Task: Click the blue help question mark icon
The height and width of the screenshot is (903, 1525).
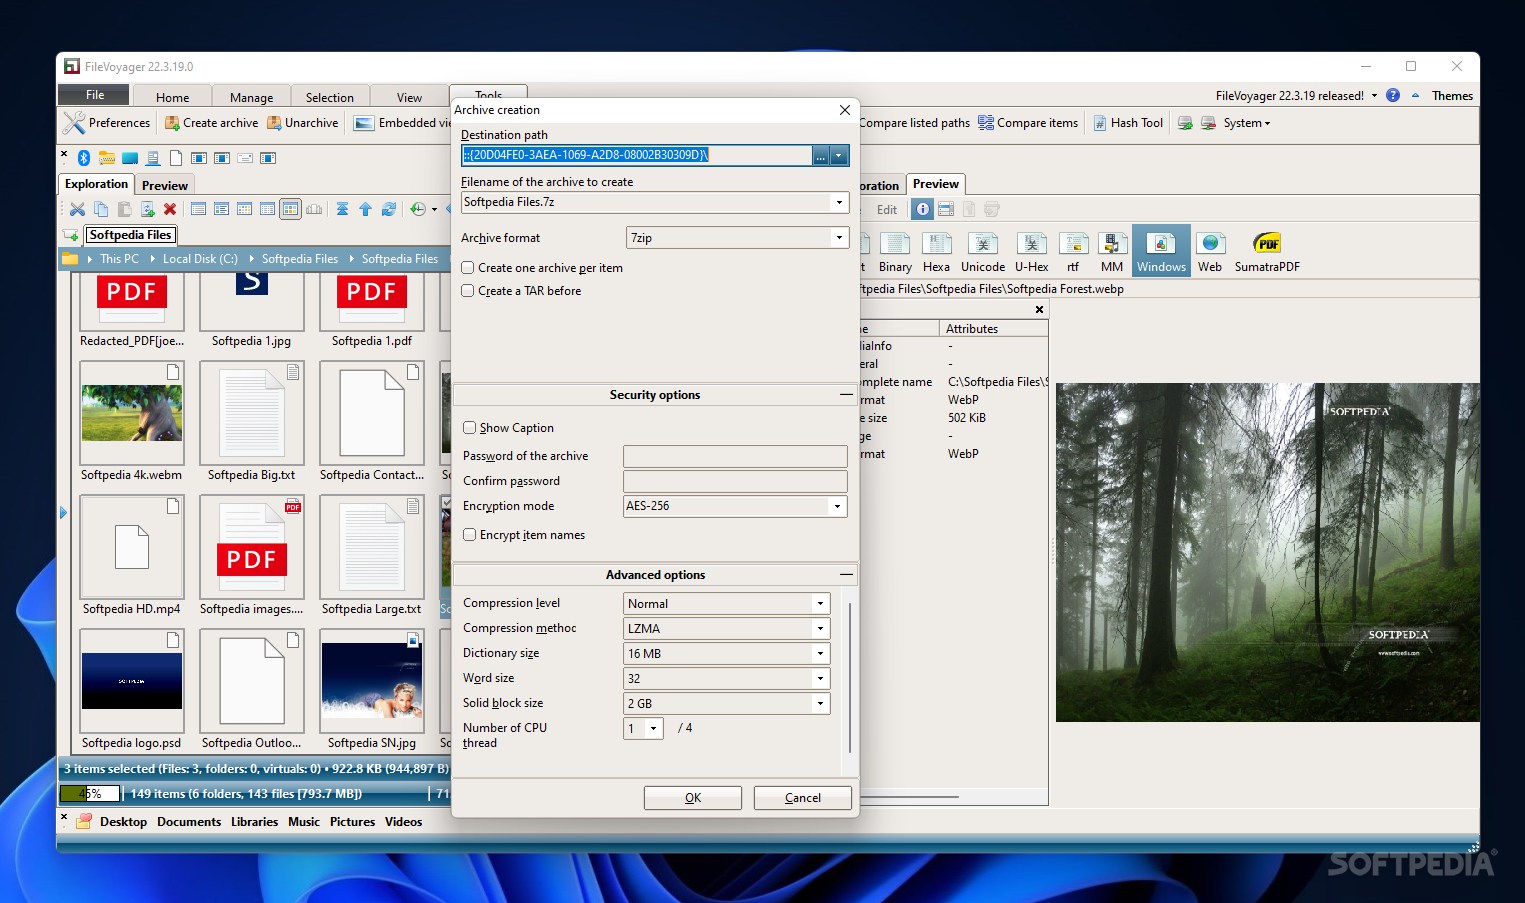Action: [1392, 95]
